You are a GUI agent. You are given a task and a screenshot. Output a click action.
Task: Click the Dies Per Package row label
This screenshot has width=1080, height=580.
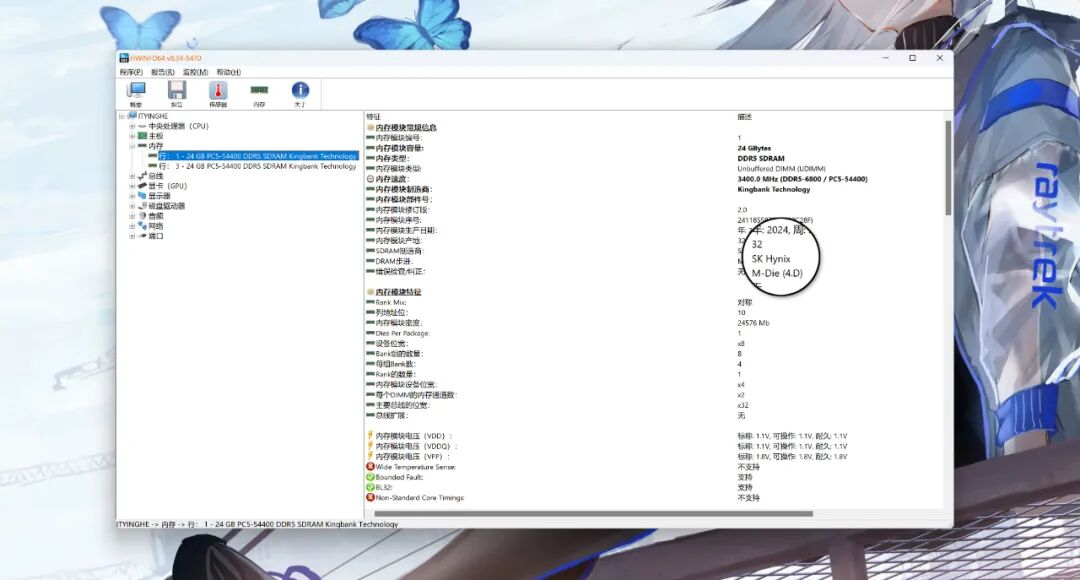pos(402,333)
